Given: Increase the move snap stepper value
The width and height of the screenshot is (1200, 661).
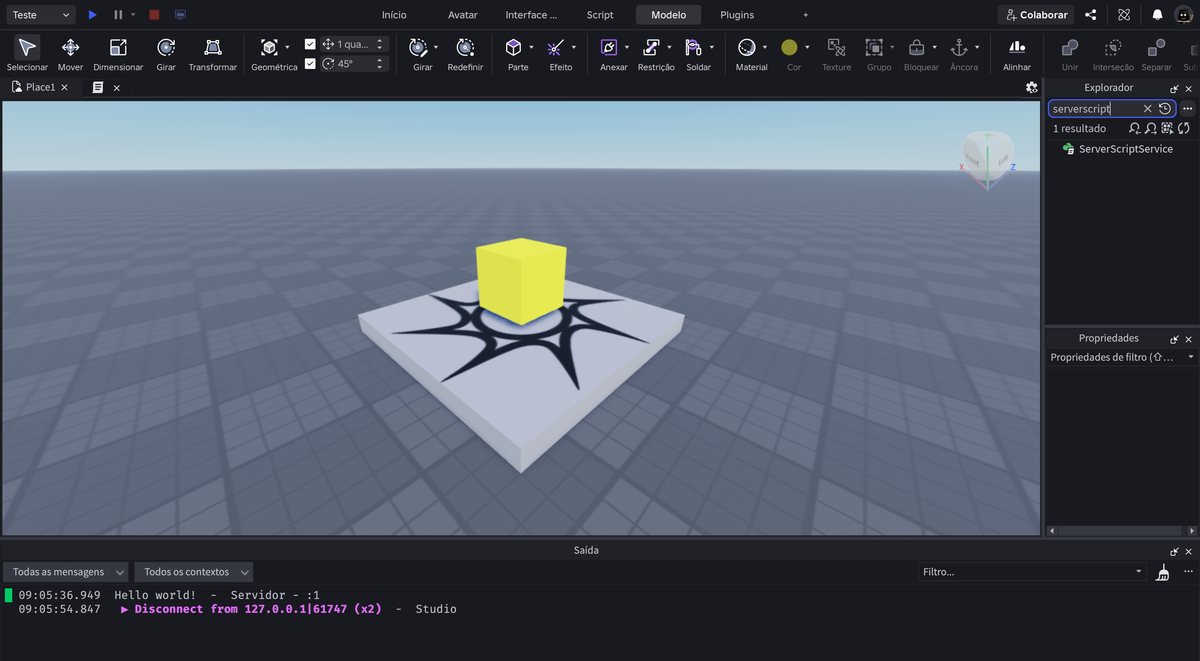Looking at the screenshot, I should point(380,41).
